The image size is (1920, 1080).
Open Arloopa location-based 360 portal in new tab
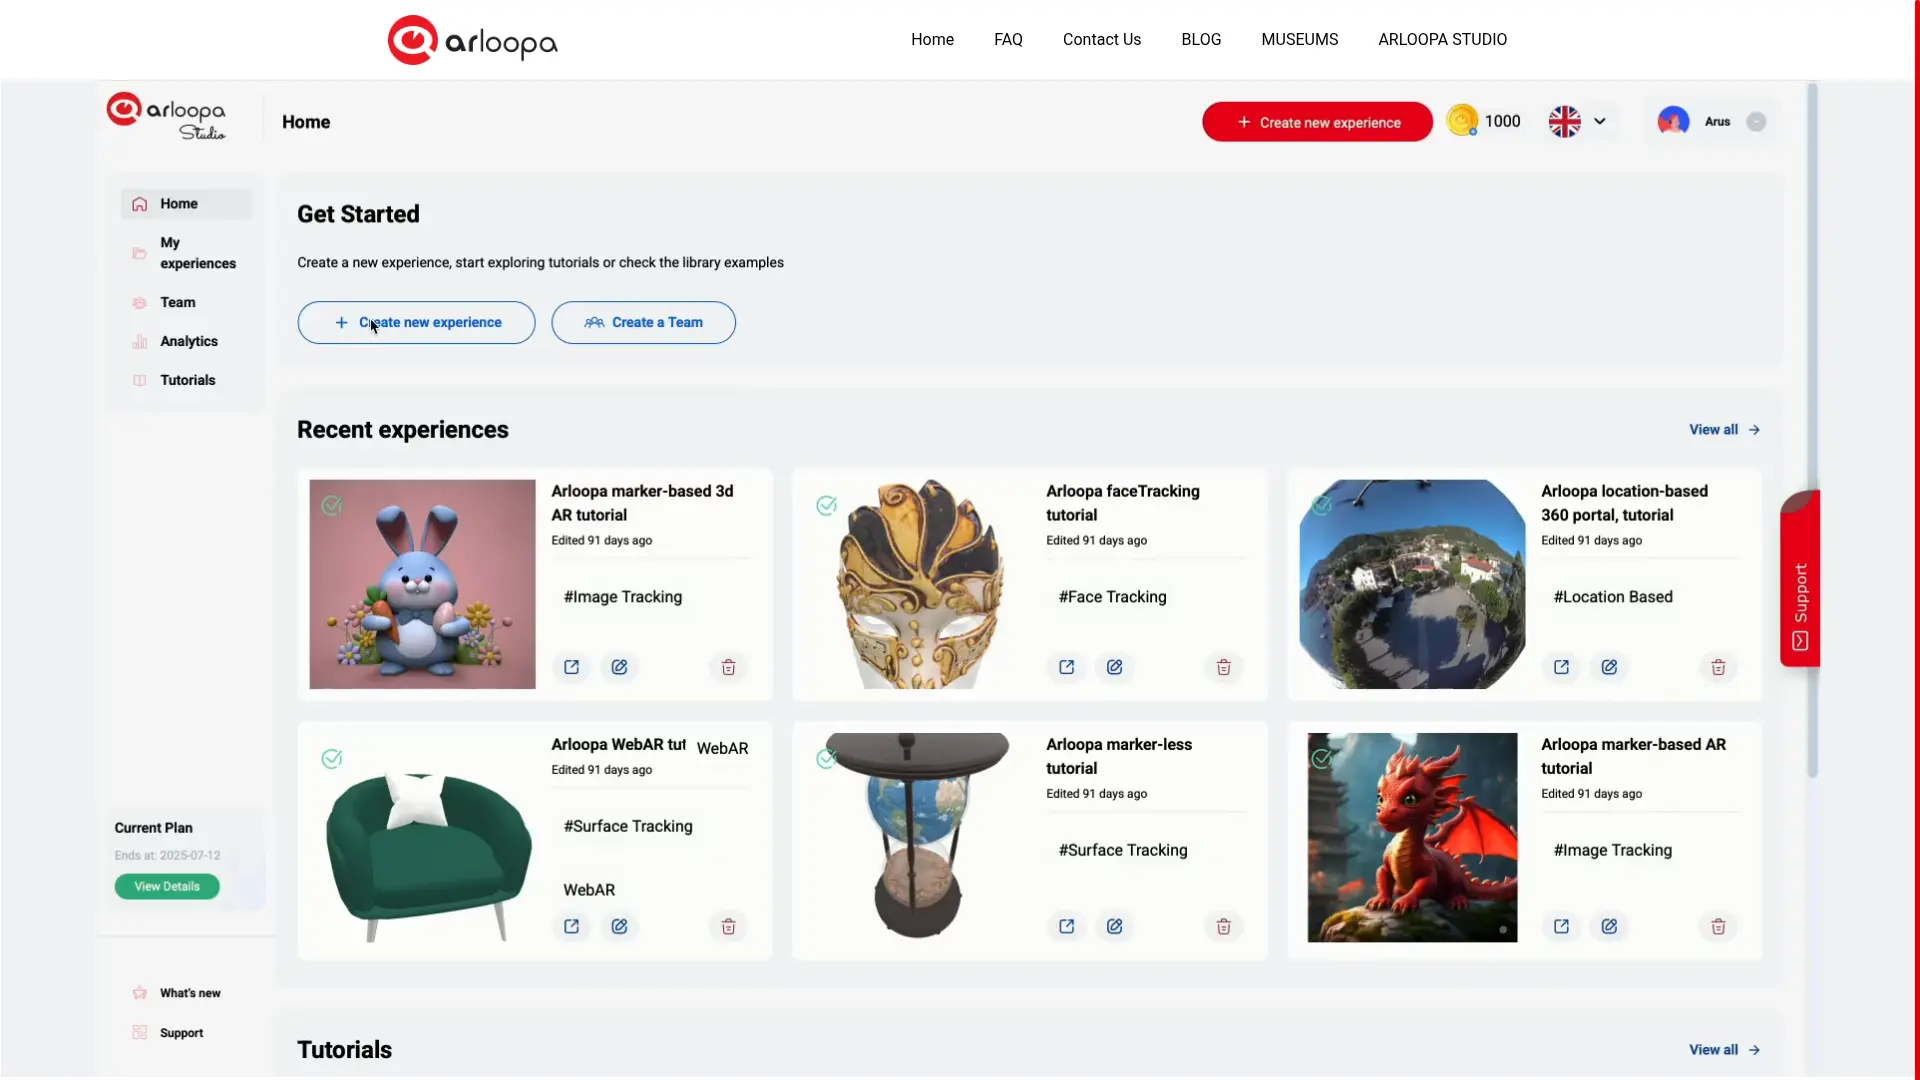pos(1560,667)
